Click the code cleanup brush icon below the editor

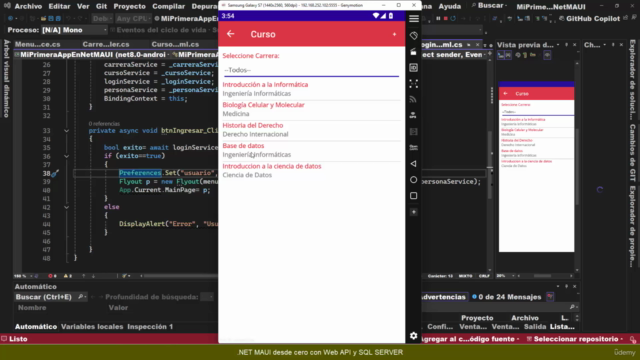point(125,276)
